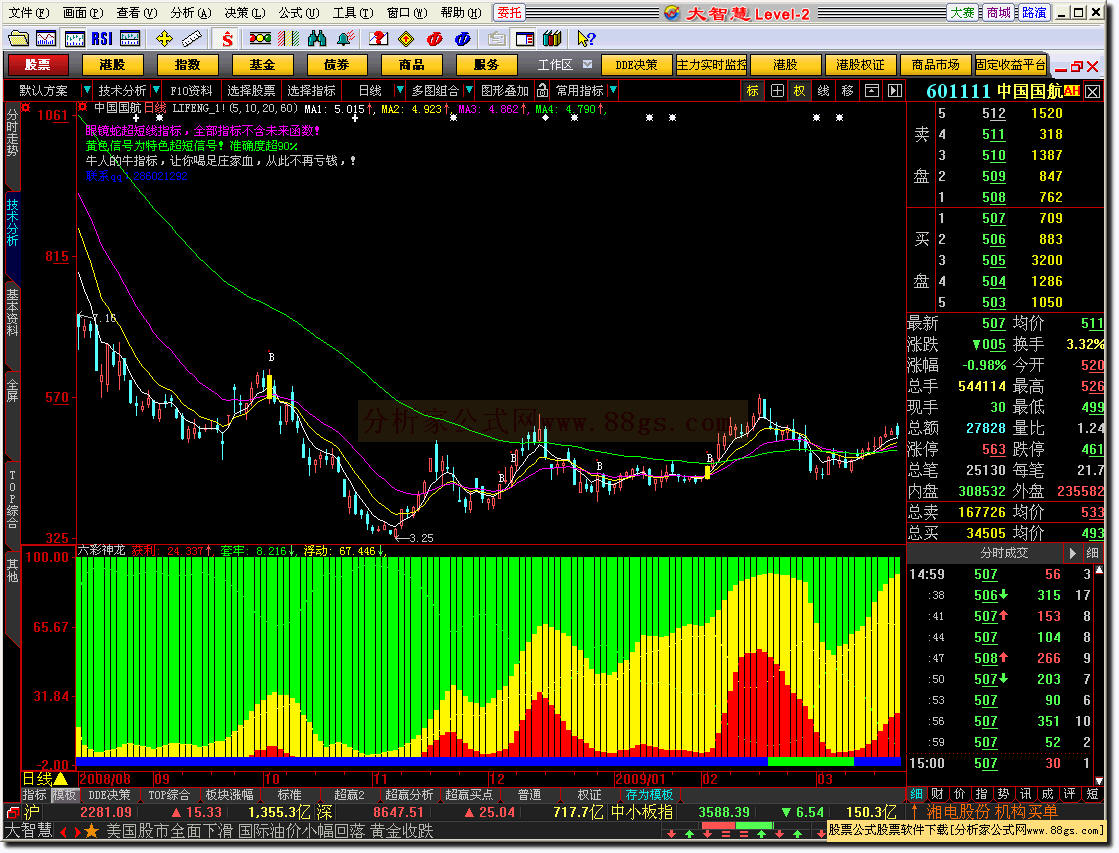1119x853 pixels.
Task: Click the DDE决策 workspace button
Action: pyautogui.click(x=636, y=64)
